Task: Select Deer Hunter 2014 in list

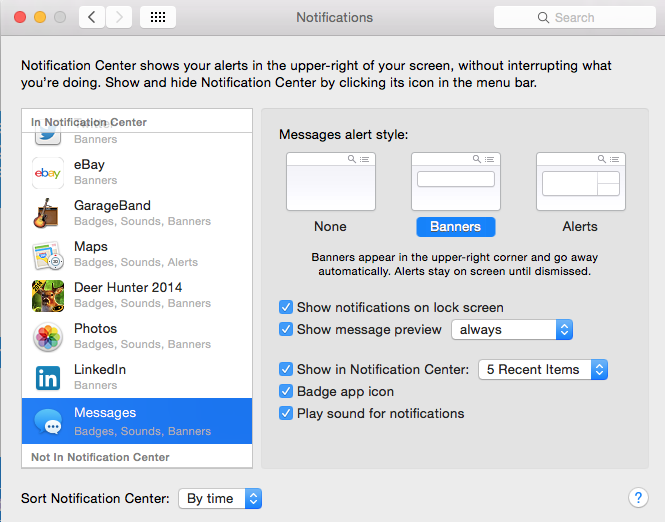Action: 137,296
